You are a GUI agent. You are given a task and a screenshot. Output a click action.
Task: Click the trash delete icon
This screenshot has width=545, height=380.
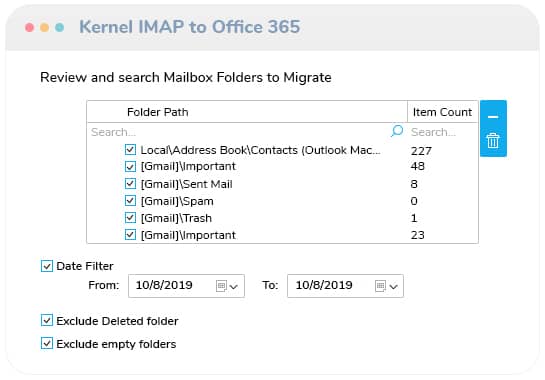pos(493,140)
